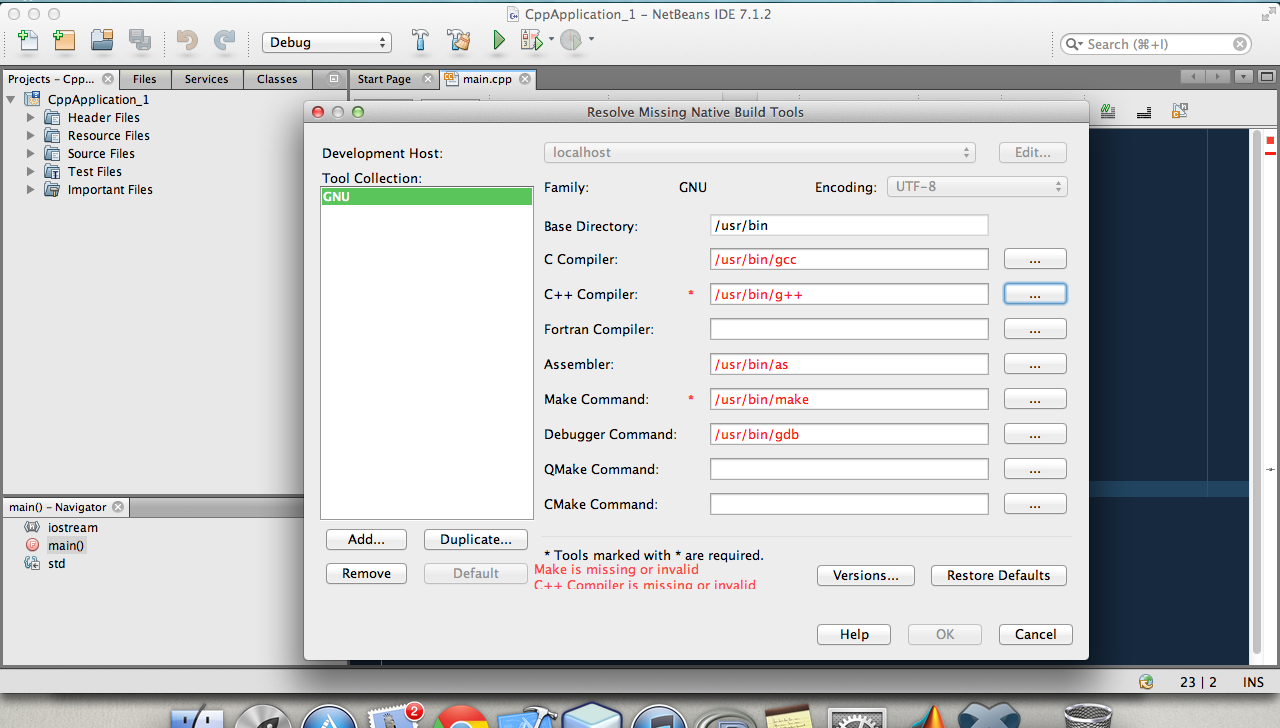
Task: Click the Save All toolbar icon
Action: [139, 41]
